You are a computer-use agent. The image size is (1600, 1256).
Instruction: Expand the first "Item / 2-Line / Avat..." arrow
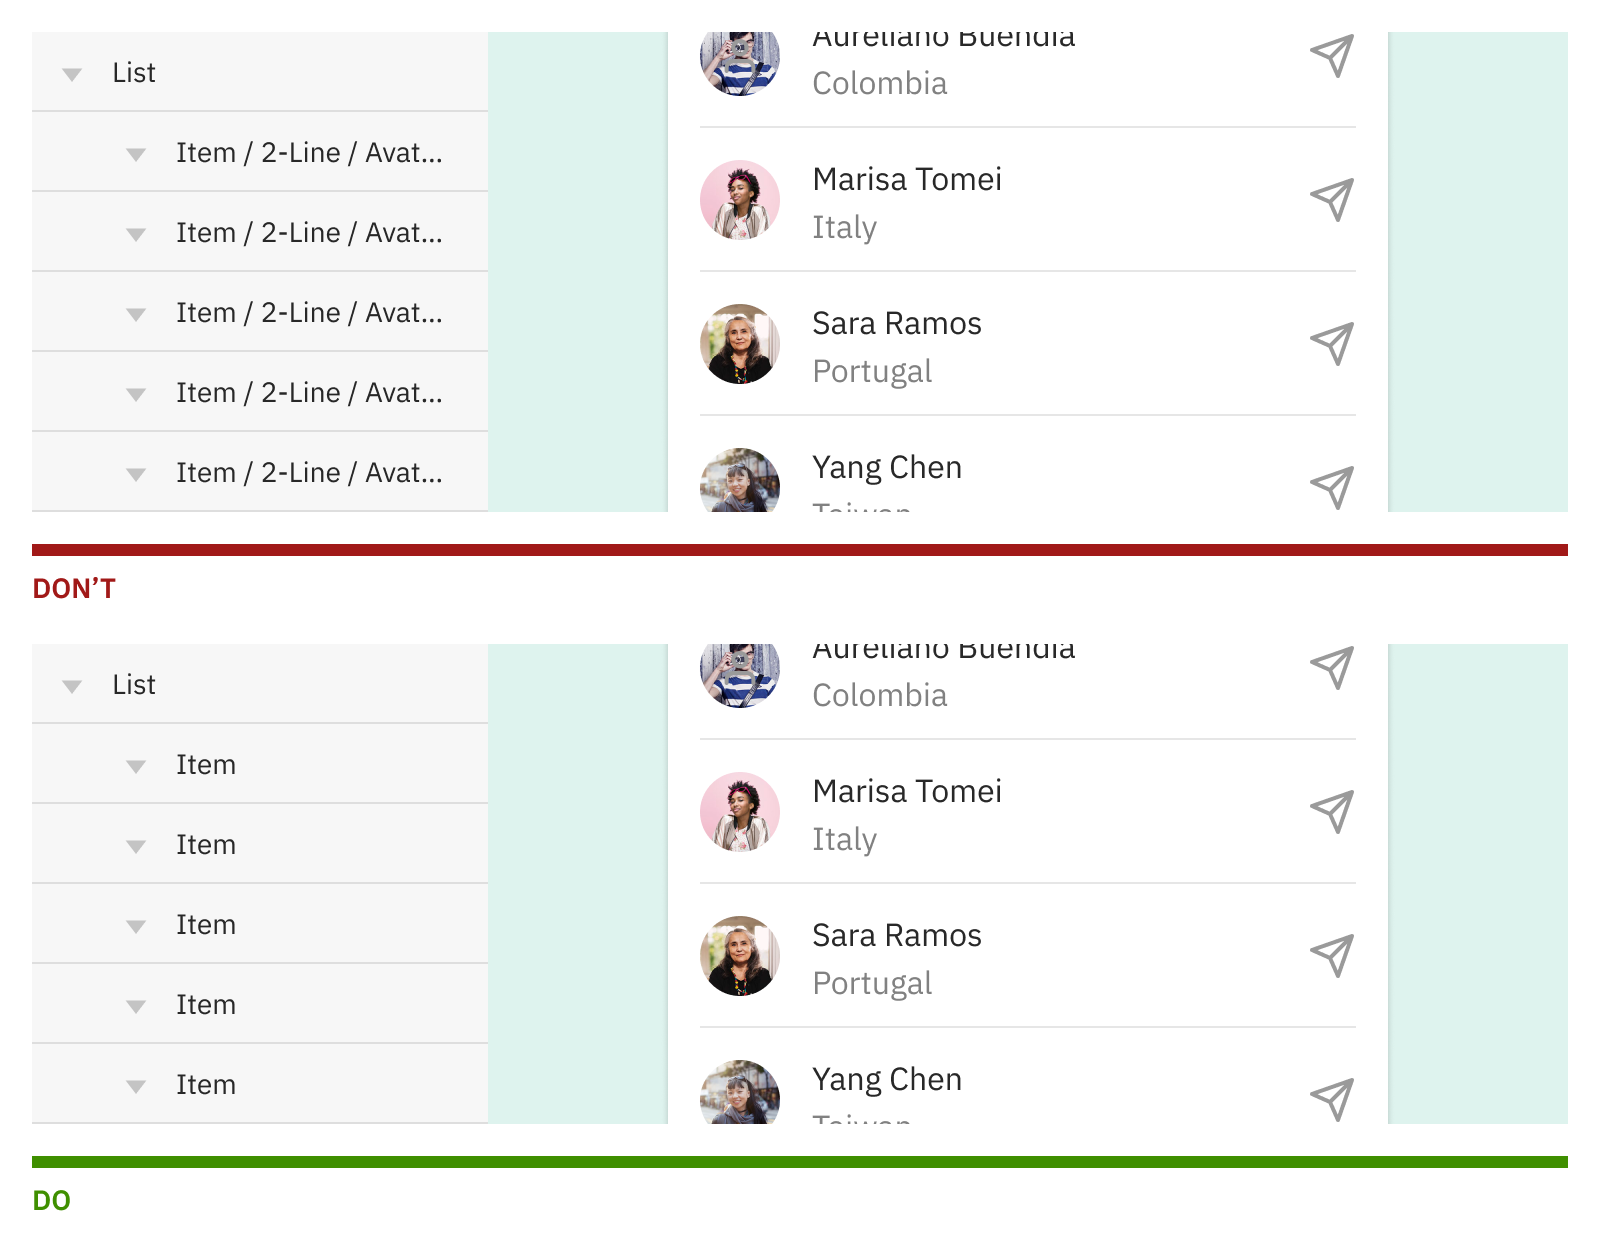point(136,154)
